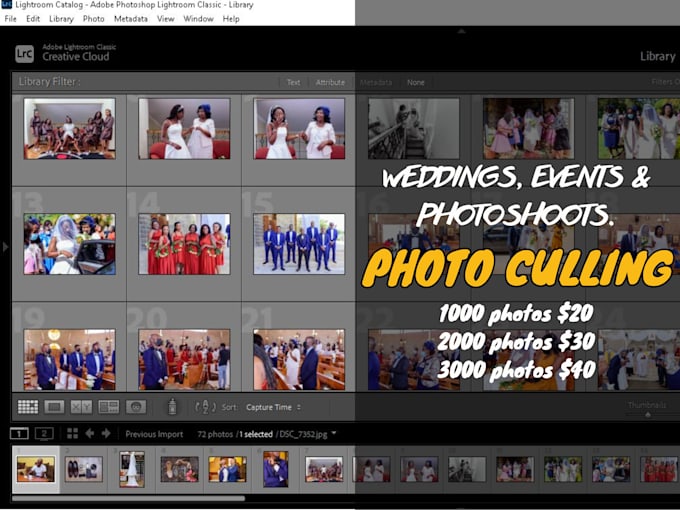The width and height of the screenshot is (680, 510).
Task: Collapse the top panel edge triangle
Action: click(461, 31)
